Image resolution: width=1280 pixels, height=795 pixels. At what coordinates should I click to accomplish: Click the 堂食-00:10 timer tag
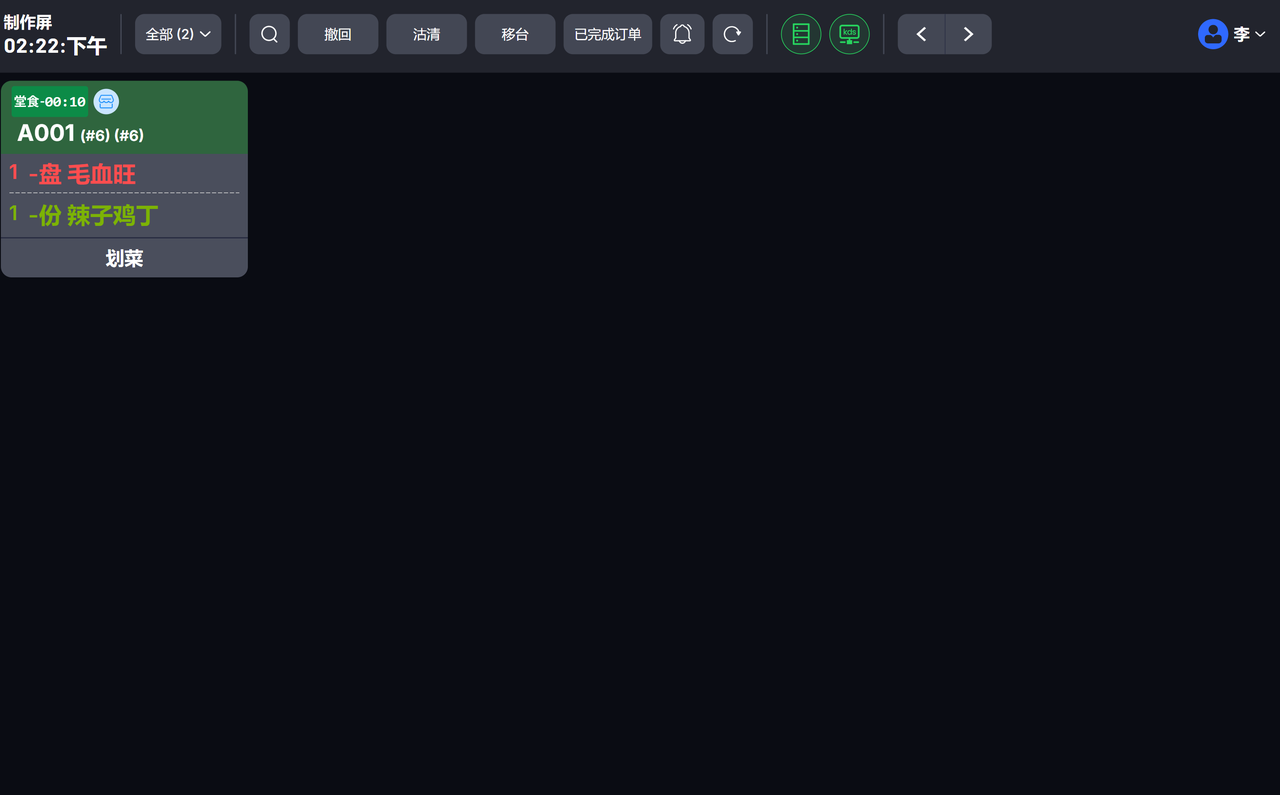tap(49, 102)
